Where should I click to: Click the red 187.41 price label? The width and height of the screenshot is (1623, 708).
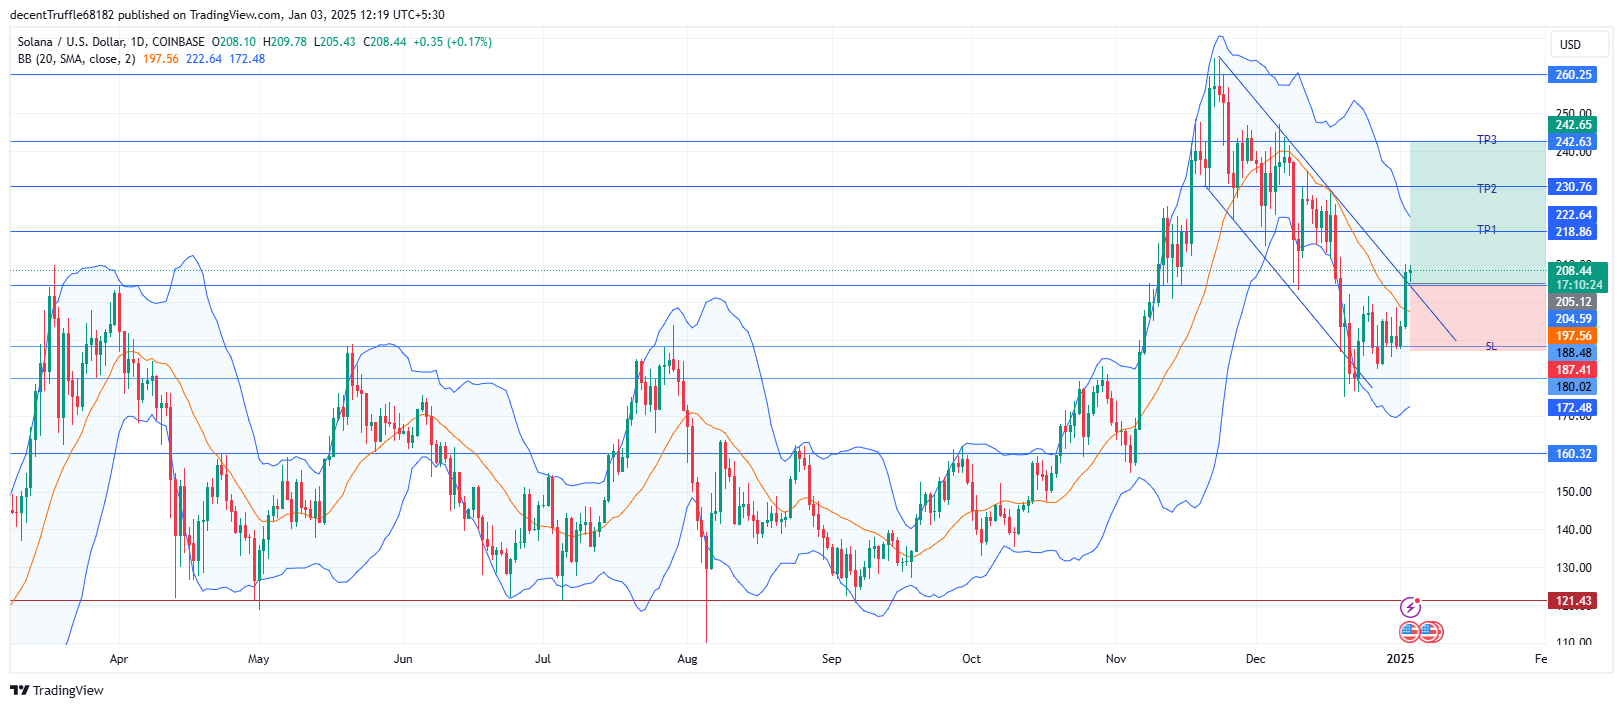coord(1574,370)
